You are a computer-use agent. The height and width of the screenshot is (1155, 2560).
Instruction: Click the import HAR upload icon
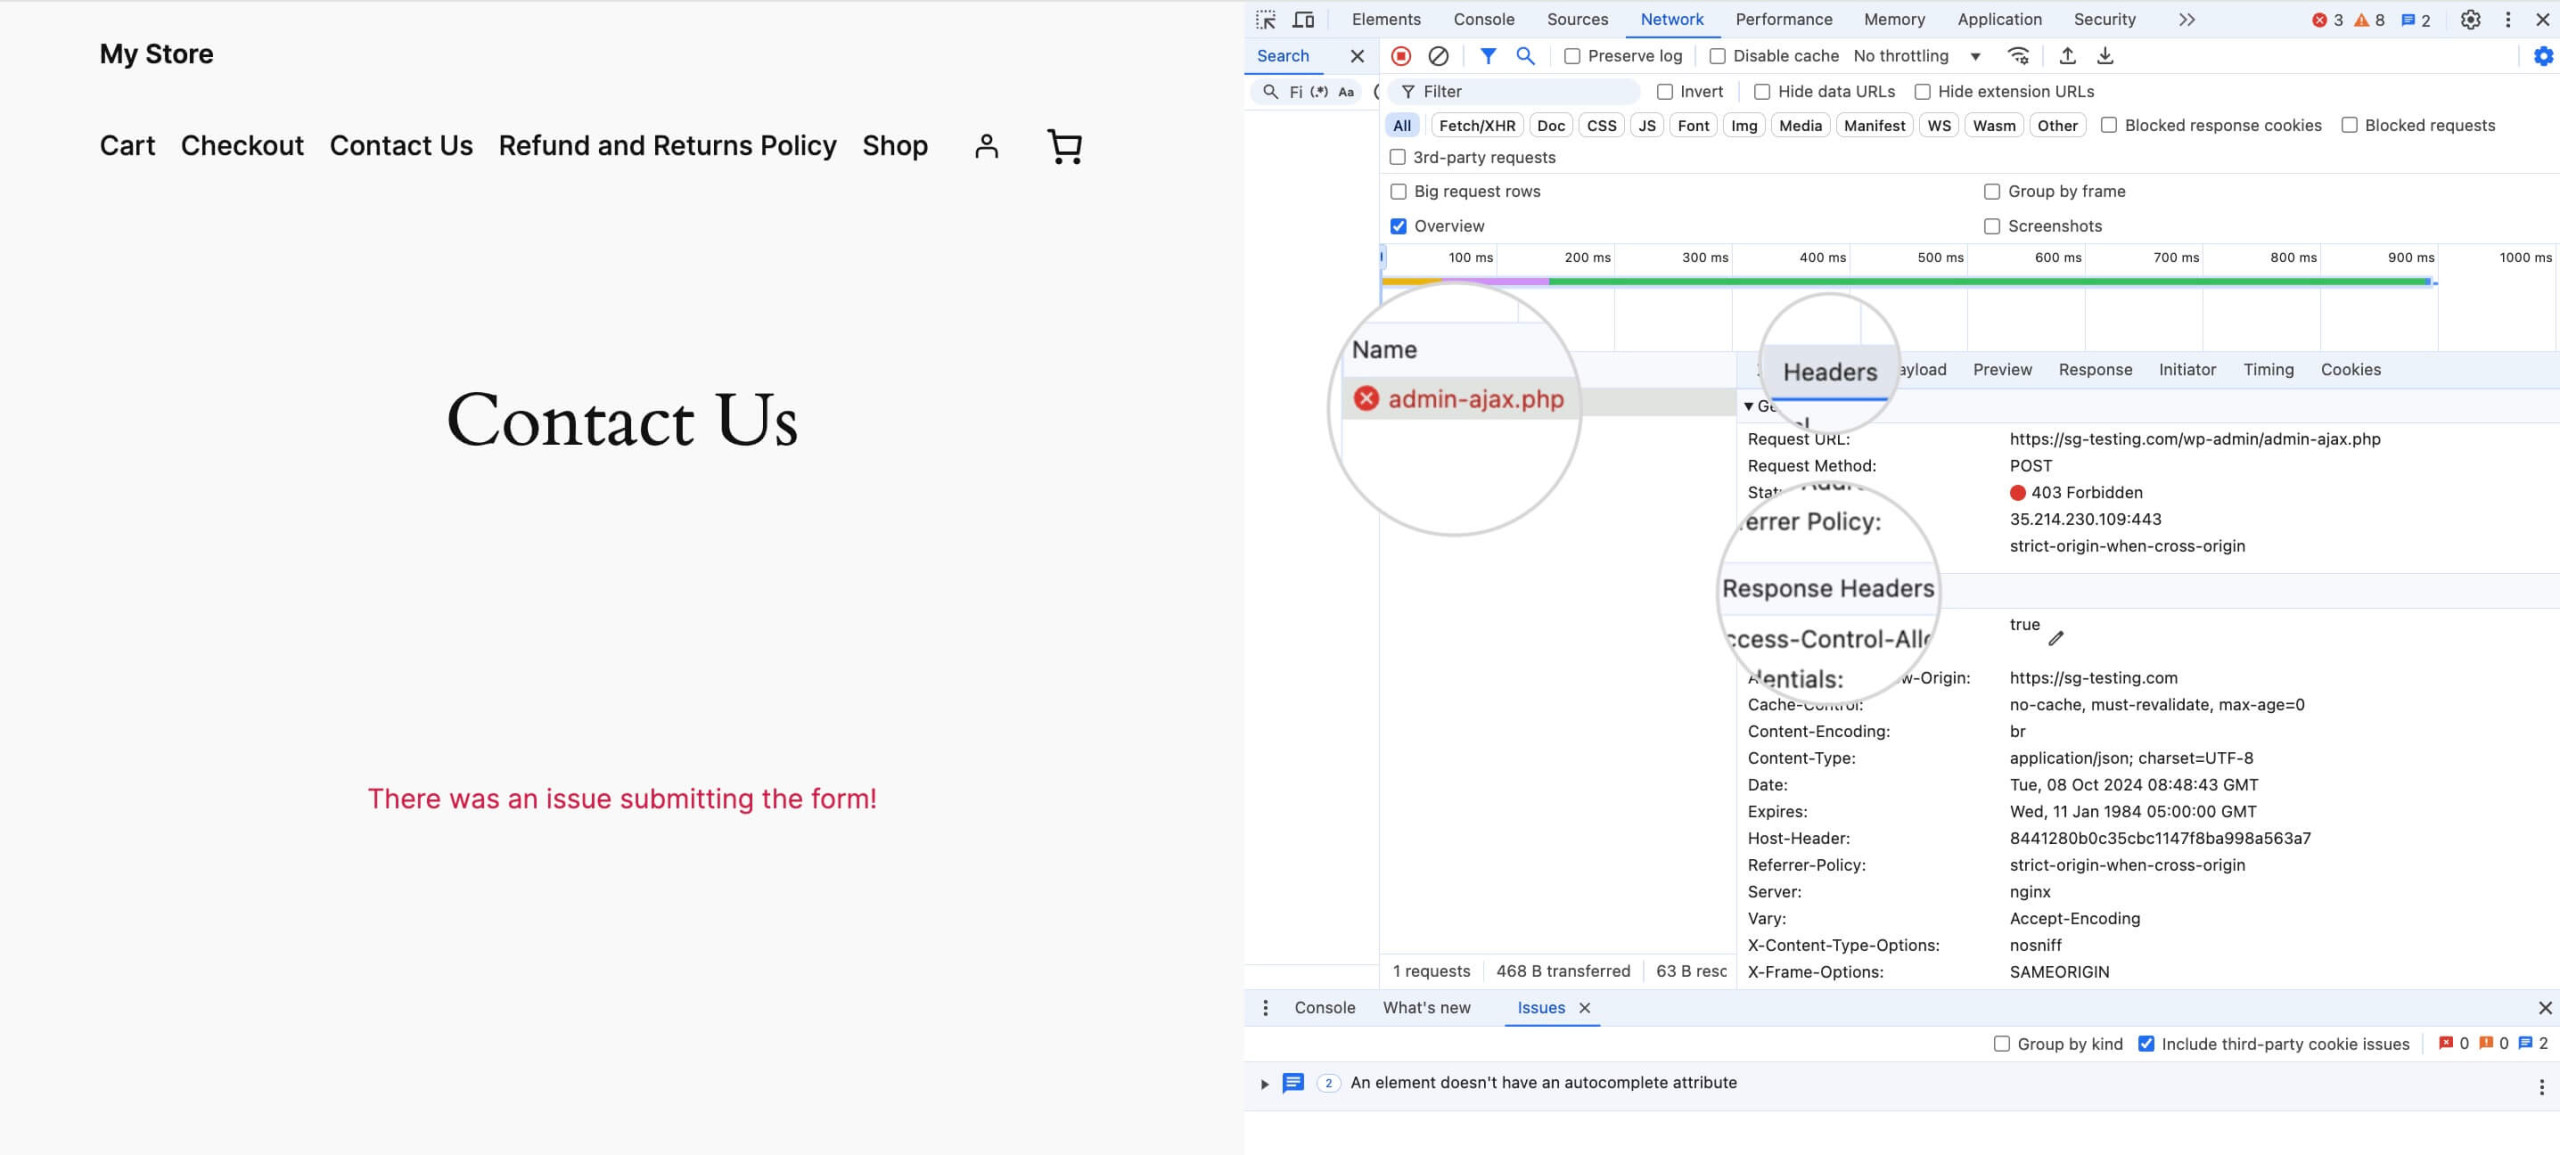pos(2067,56)
